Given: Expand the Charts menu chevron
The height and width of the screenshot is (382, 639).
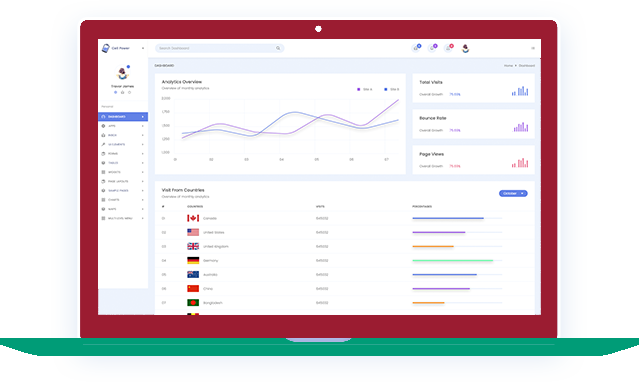Looking at the screenshot, I should 143,200.
